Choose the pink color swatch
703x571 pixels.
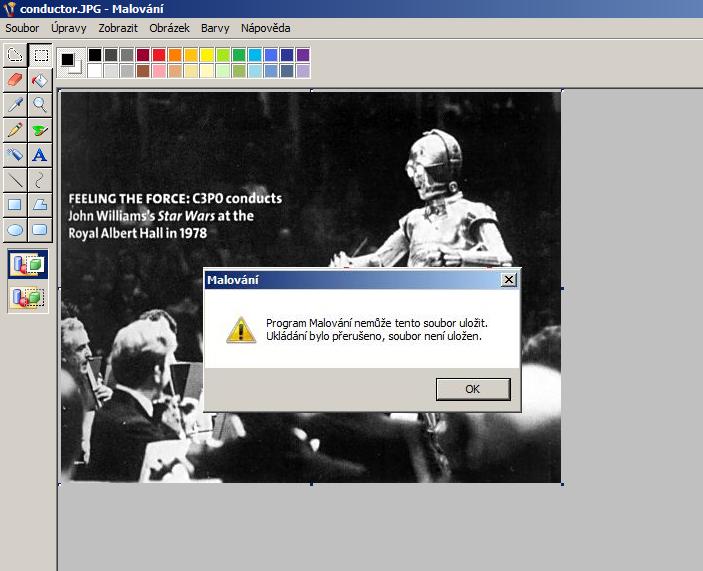159,70
